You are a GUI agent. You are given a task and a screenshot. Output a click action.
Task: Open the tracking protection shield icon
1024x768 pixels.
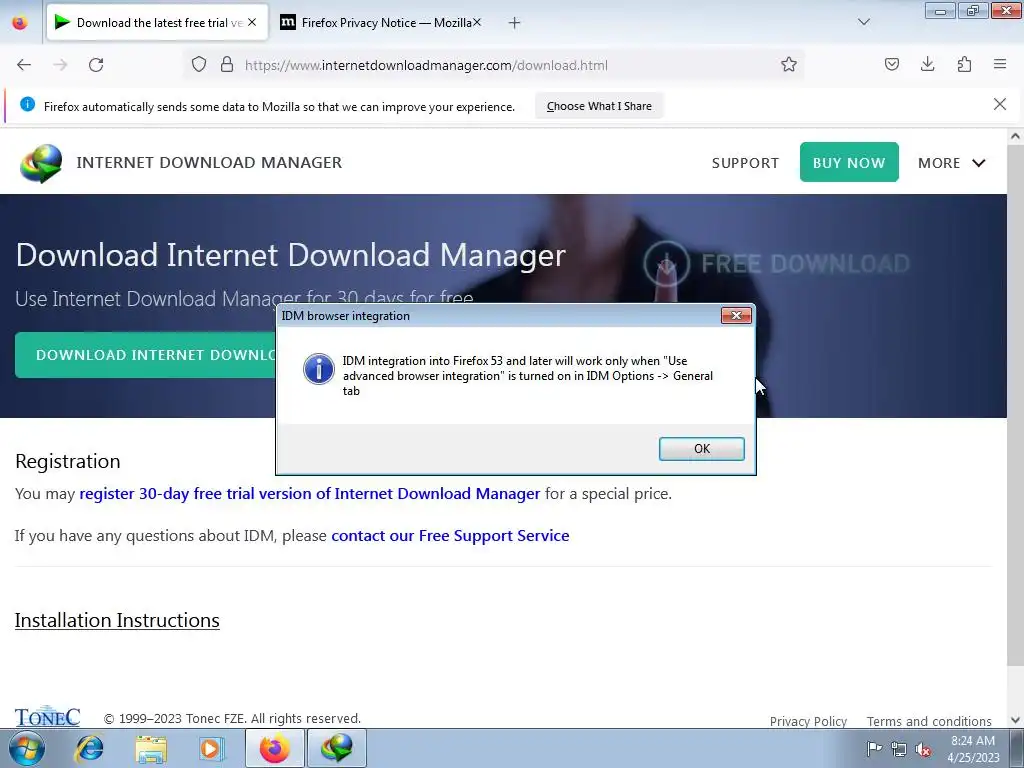click(199, 65)
